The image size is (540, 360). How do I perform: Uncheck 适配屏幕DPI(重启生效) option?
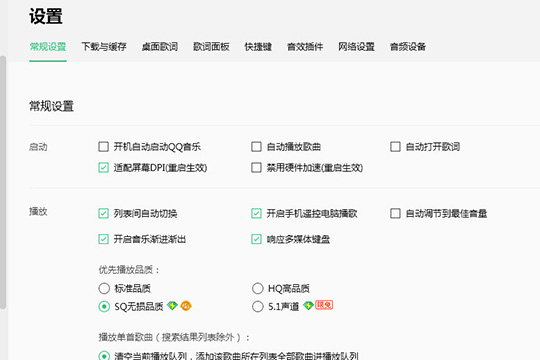pyautogui.click(x=103, y=168)
